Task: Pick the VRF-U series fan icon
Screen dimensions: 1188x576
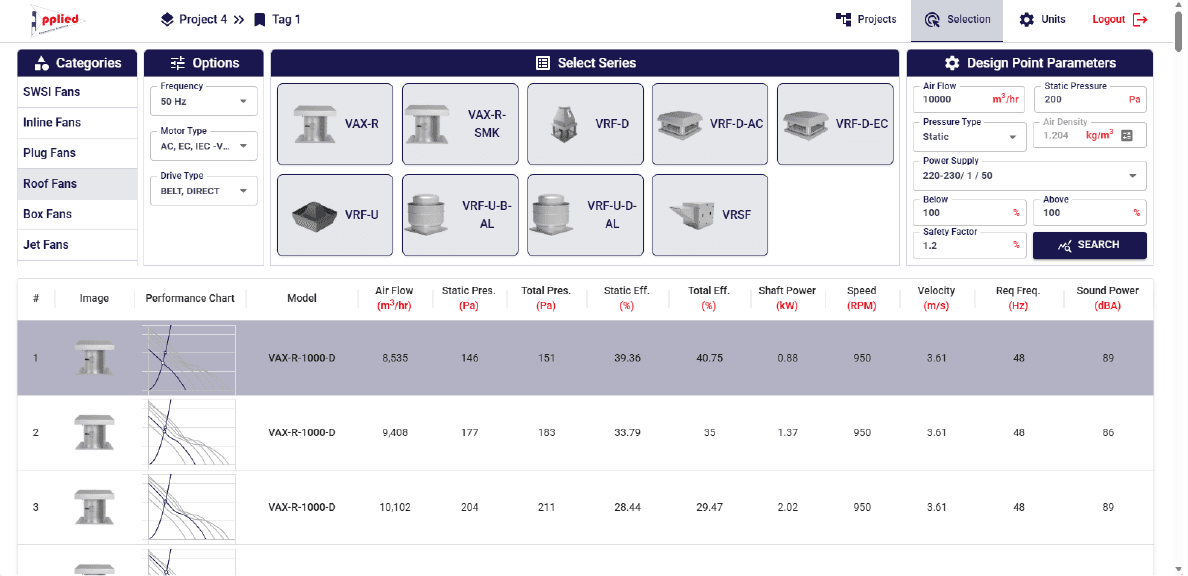Action: pyautogui.click(x=314, y=215)
